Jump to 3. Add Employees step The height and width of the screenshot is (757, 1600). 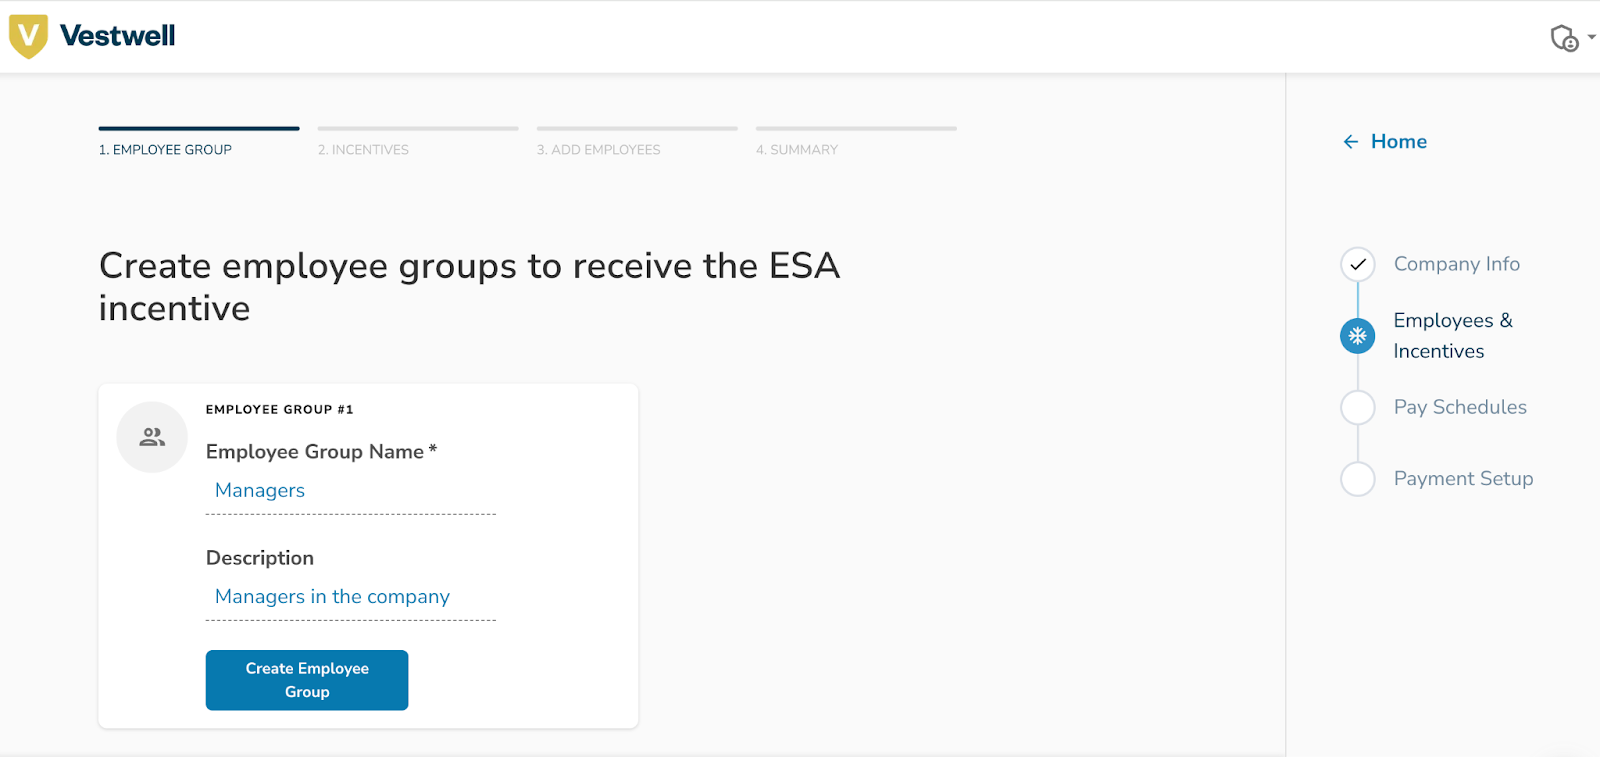click(x=598, y=149)
